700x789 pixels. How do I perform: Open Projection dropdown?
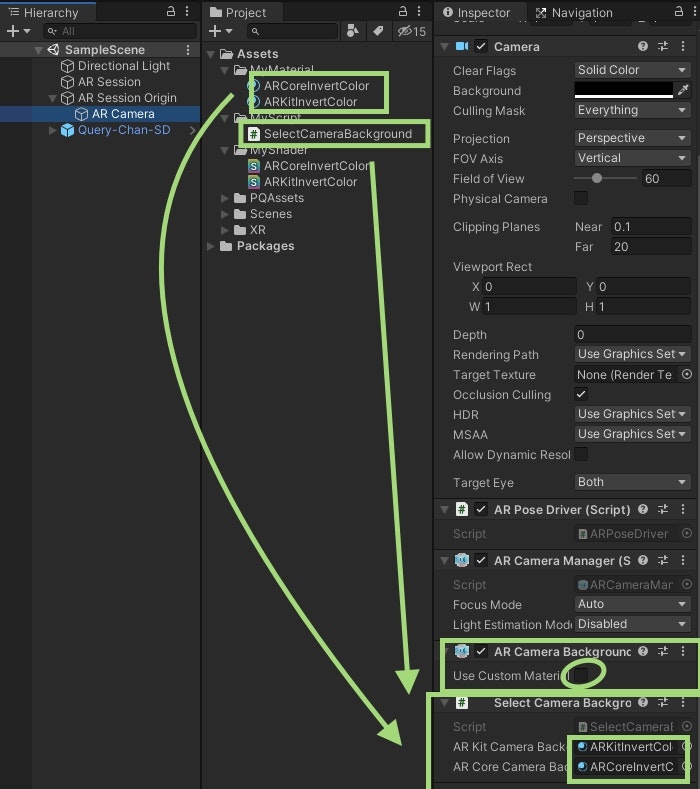pyautogui.click(x=632, y=138)
